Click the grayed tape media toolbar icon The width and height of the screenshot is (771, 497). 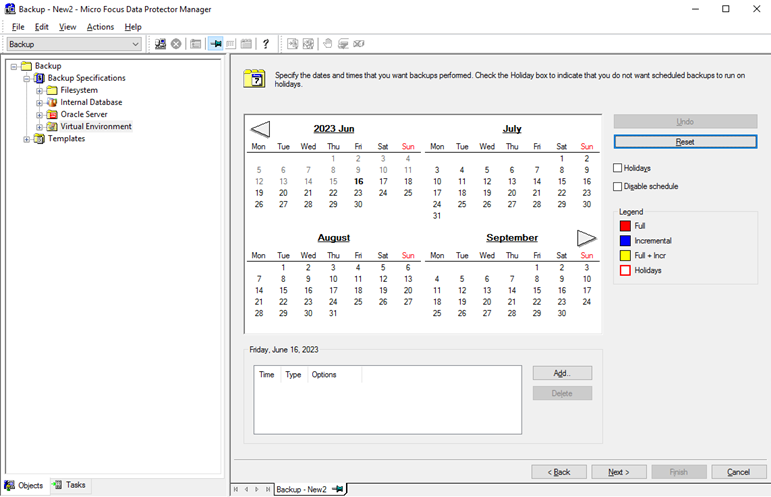coord(359,44)
